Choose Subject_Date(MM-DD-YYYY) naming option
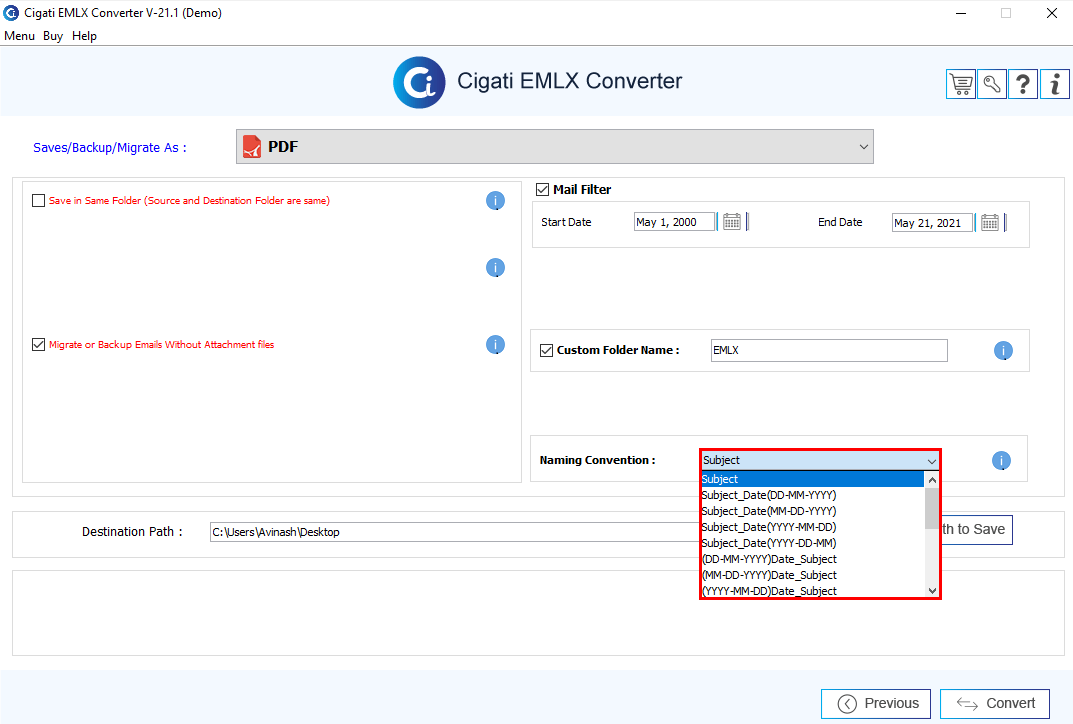The height and width of the screenshot is (724, 1073). point(812,511)
